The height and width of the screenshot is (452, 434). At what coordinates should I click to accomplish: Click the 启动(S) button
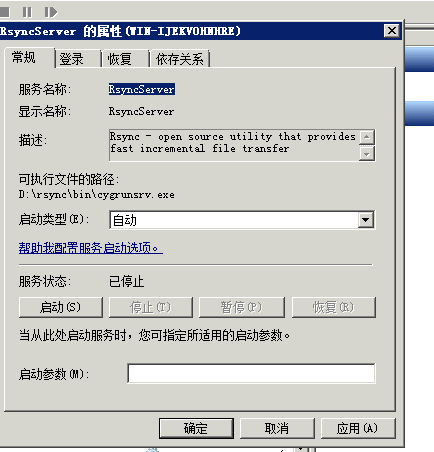[61, 307]
